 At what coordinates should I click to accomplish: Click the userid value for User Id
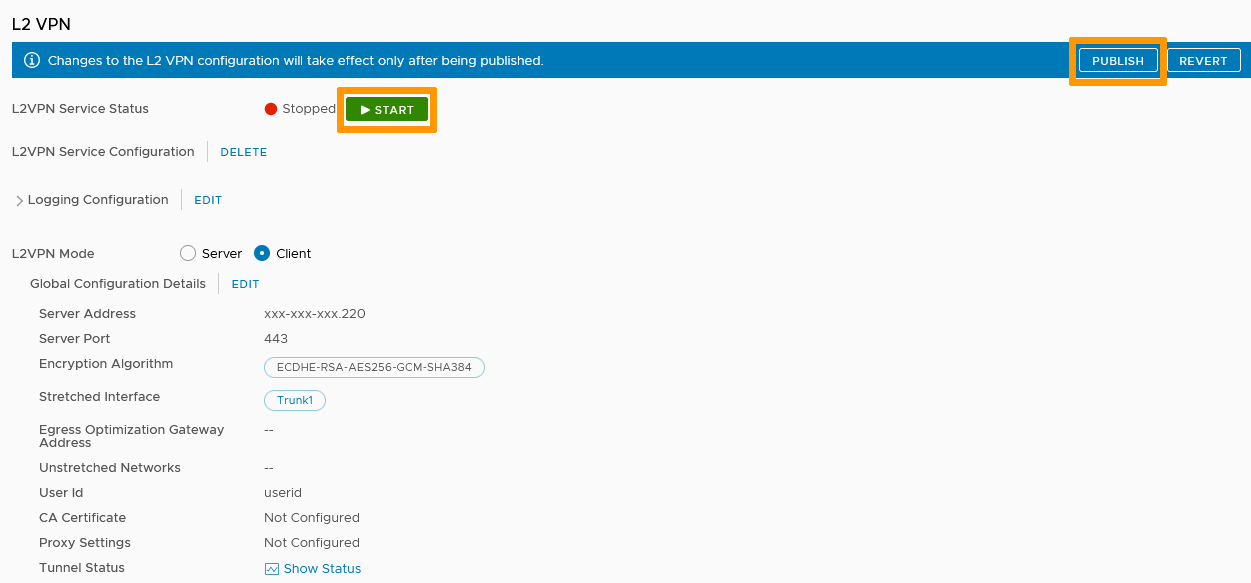coord(283,493)
